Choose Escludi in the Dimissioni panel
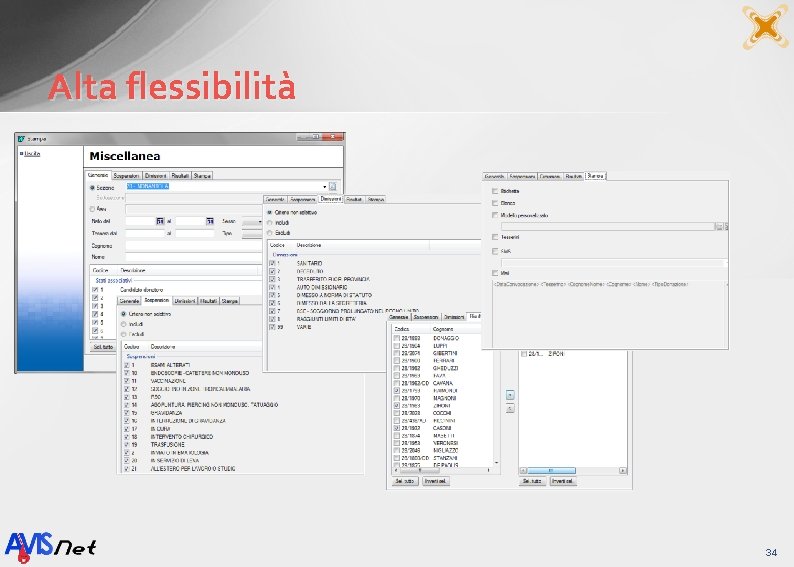Image resolution: width=794 pixels, height=567 pixels. [x=270, y=233]
